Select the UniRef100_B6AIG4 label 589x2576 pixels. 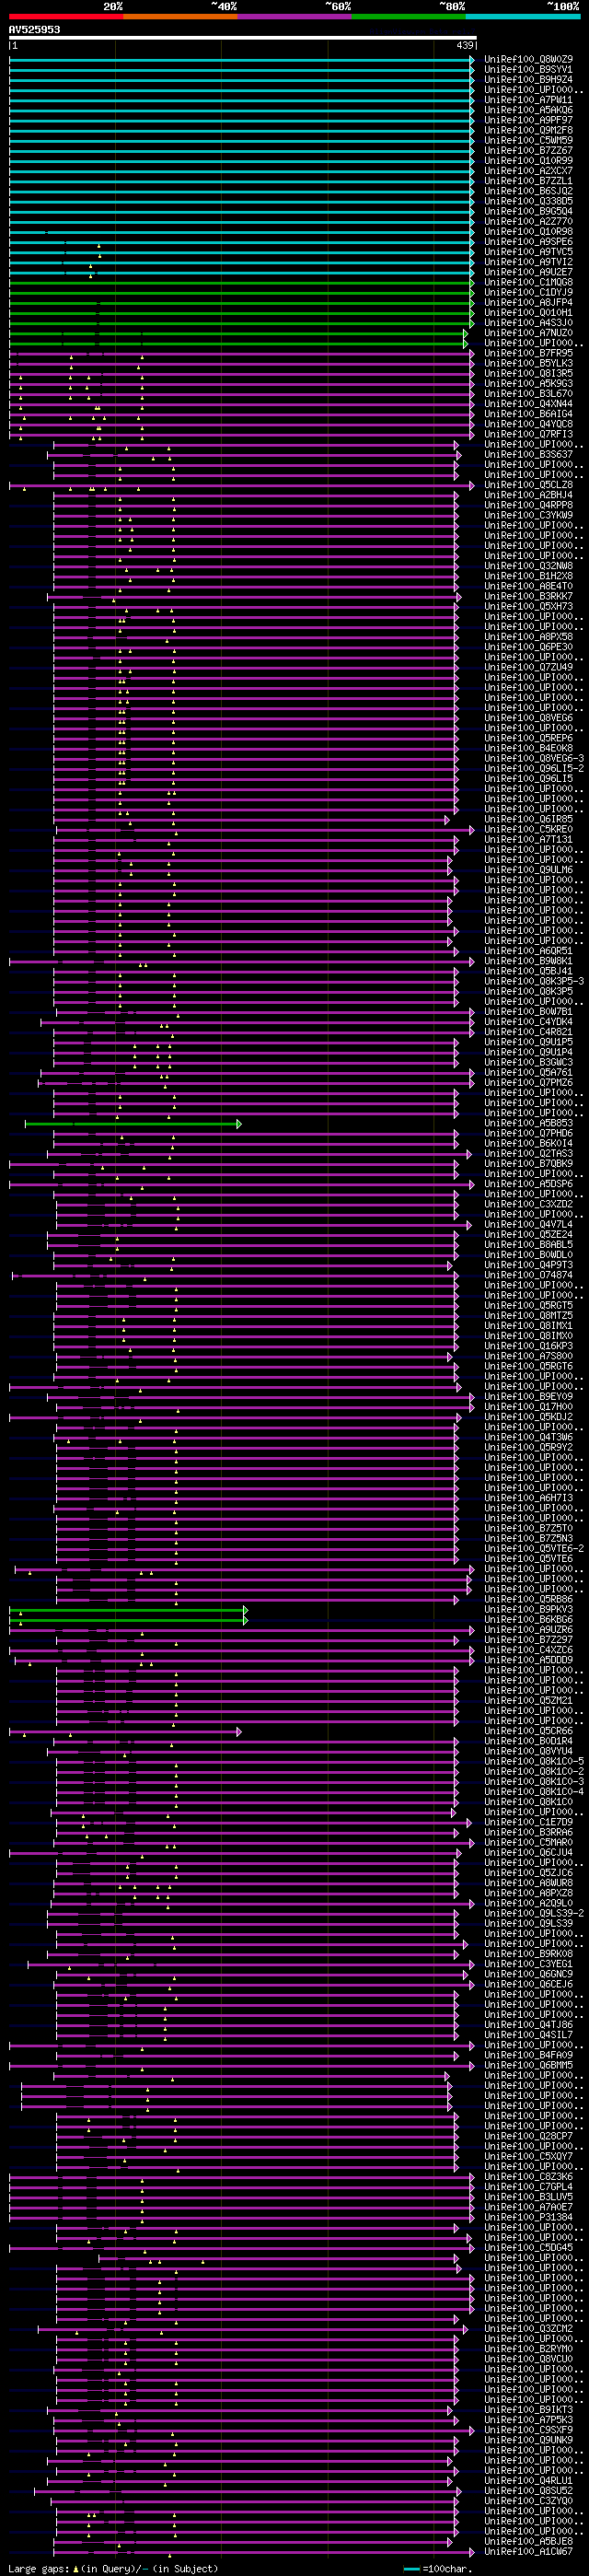coord(529,414)
